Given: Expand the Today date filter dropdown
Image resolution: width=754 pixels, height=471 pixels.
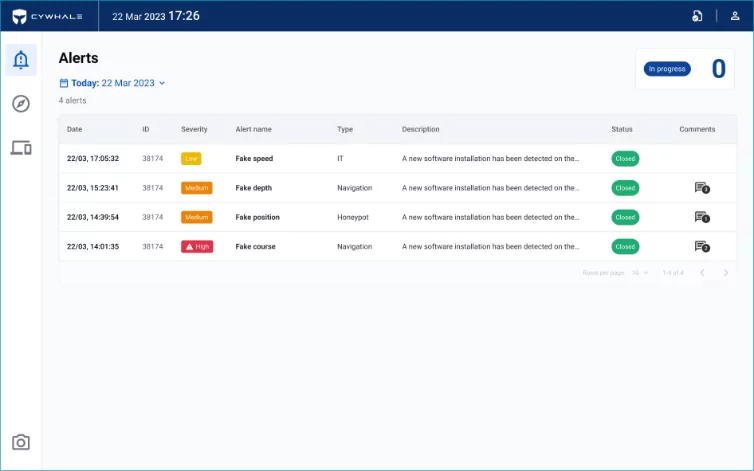Looking at the screenshot, I should [x=113, y=83].
